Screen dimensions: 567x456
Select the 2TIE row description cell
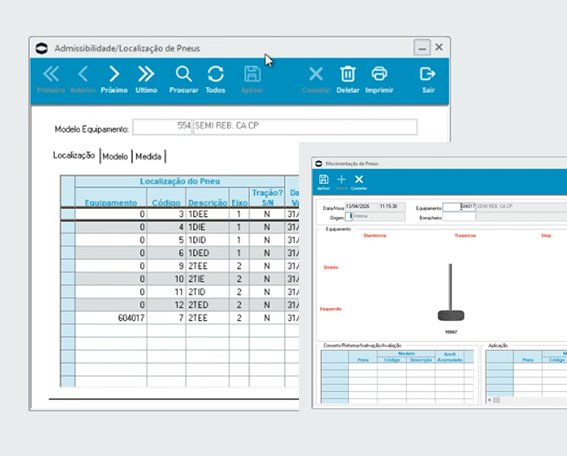pyautogui.click(x=208, y=279)
